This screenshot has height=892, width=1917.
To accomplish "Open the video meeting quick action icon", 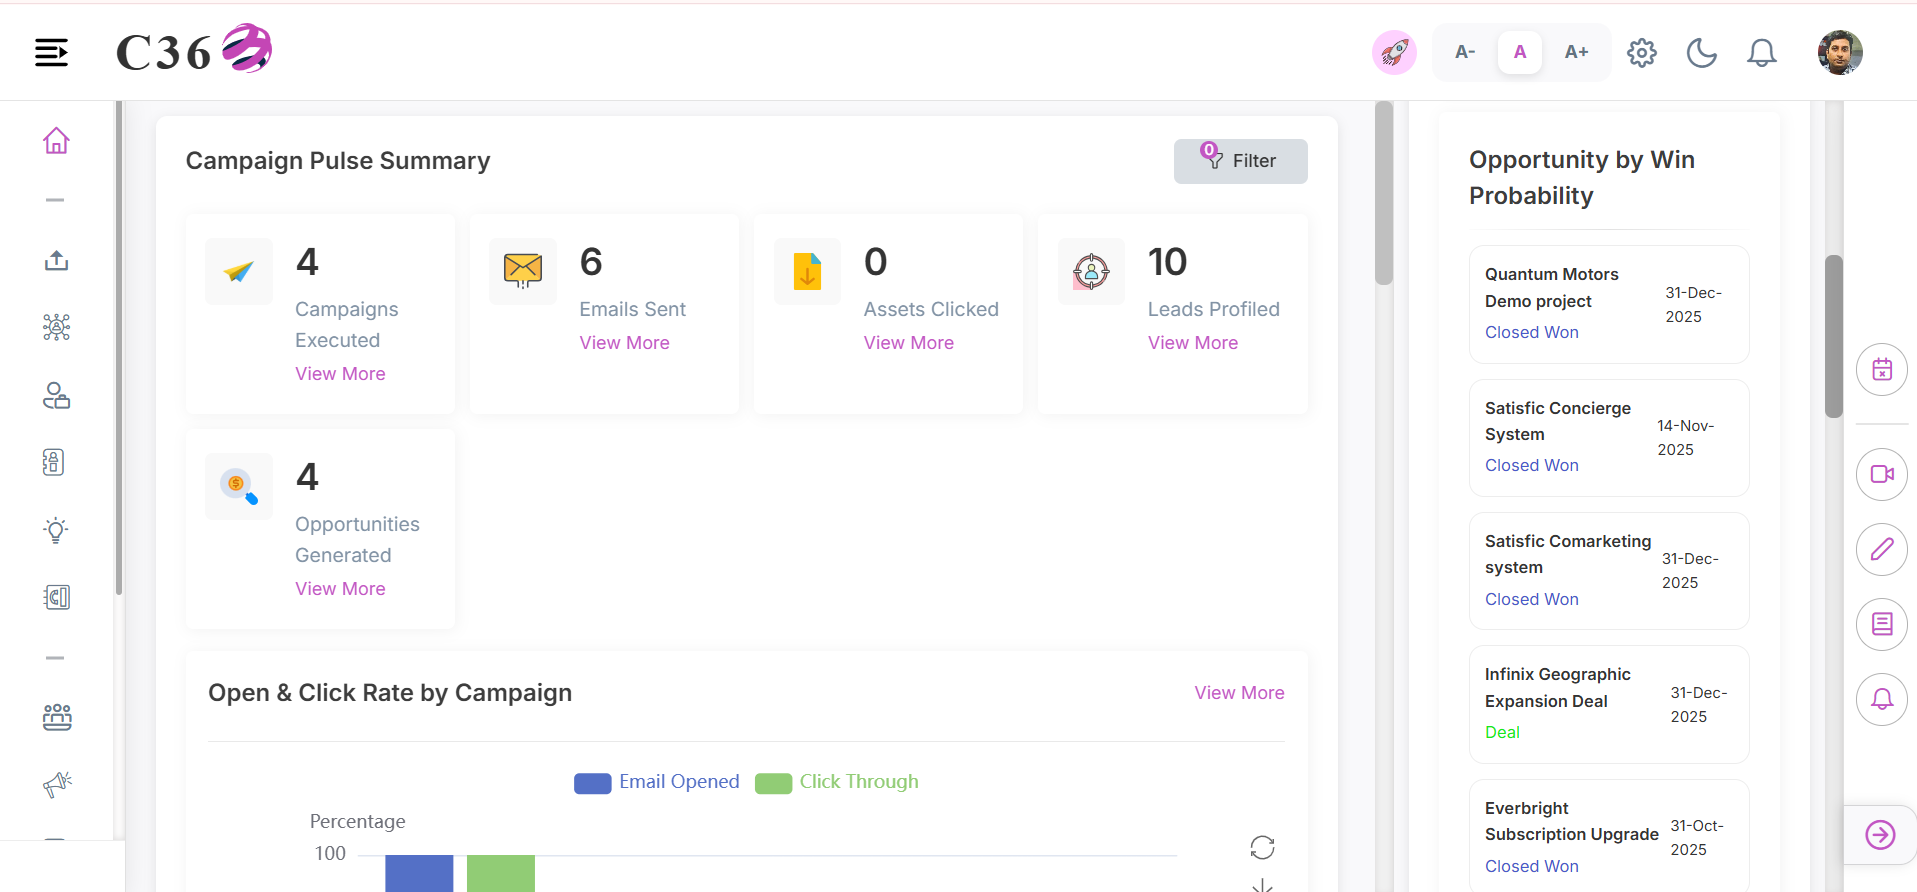I will [x=1882, y=474].
